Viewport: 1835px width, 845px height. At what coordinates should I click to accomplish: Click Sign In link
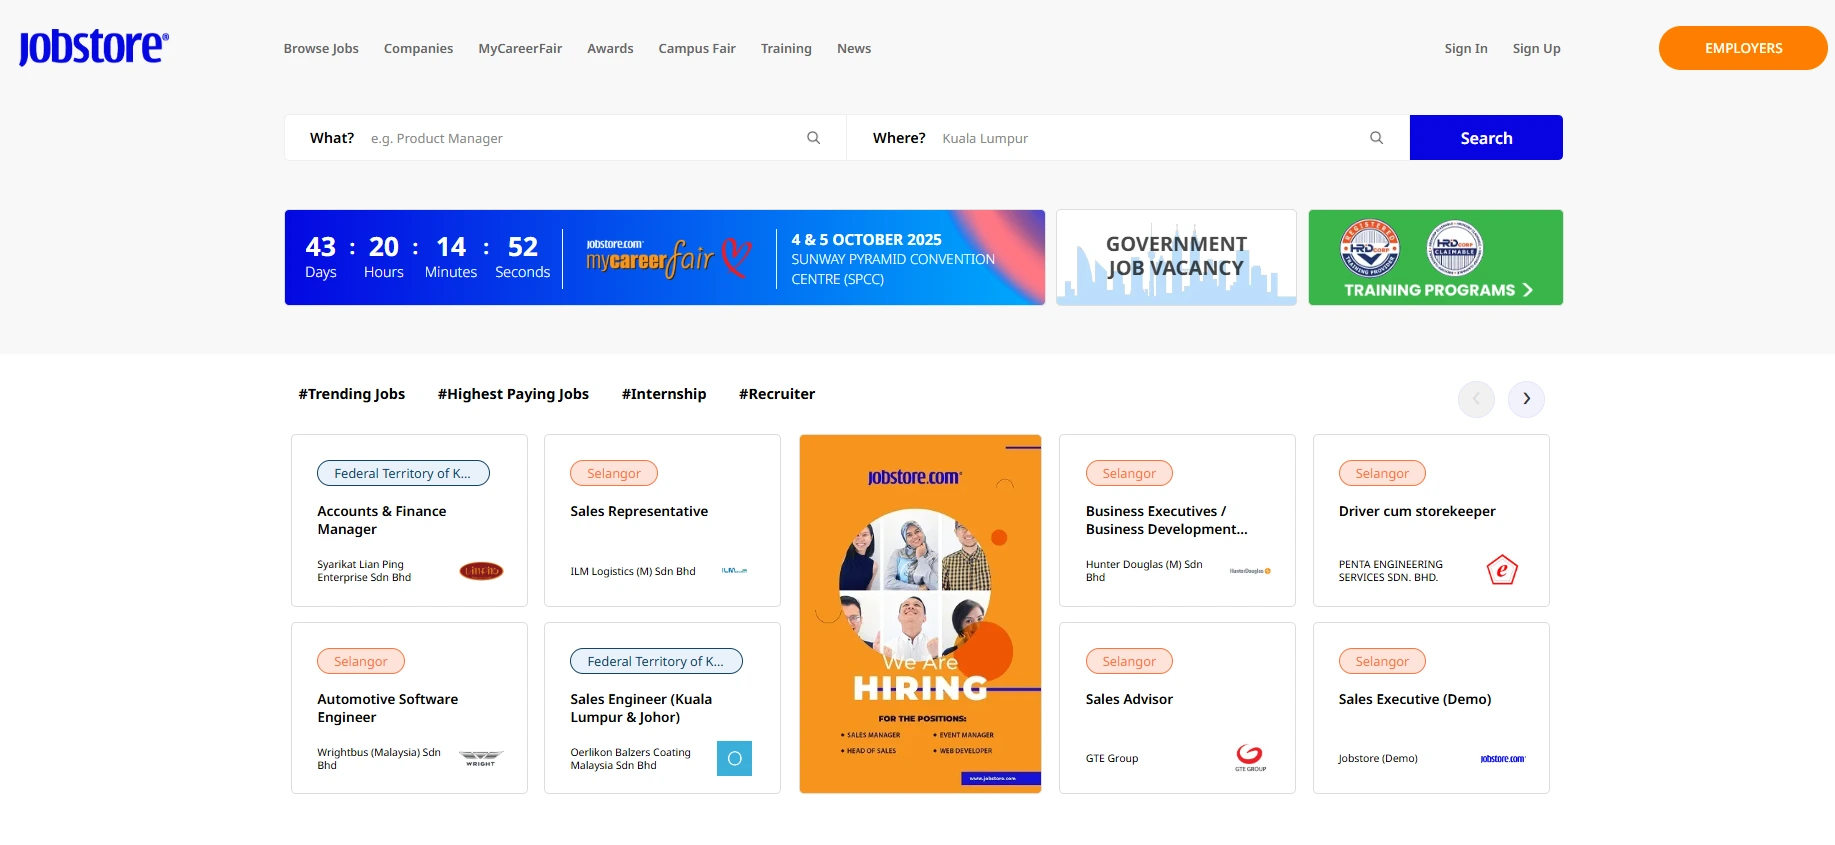pos(1466,48)
